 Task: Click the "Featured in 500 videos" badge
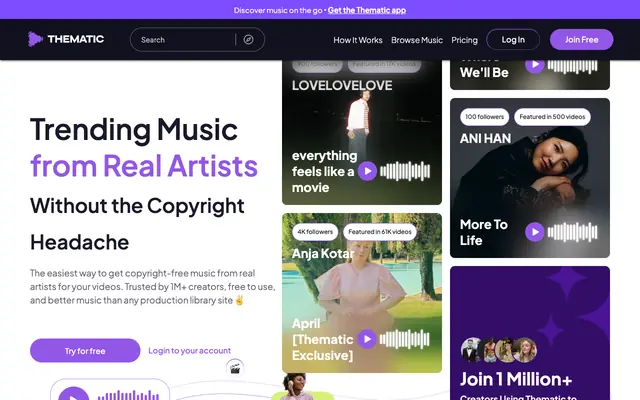click(x=552, y=117)
